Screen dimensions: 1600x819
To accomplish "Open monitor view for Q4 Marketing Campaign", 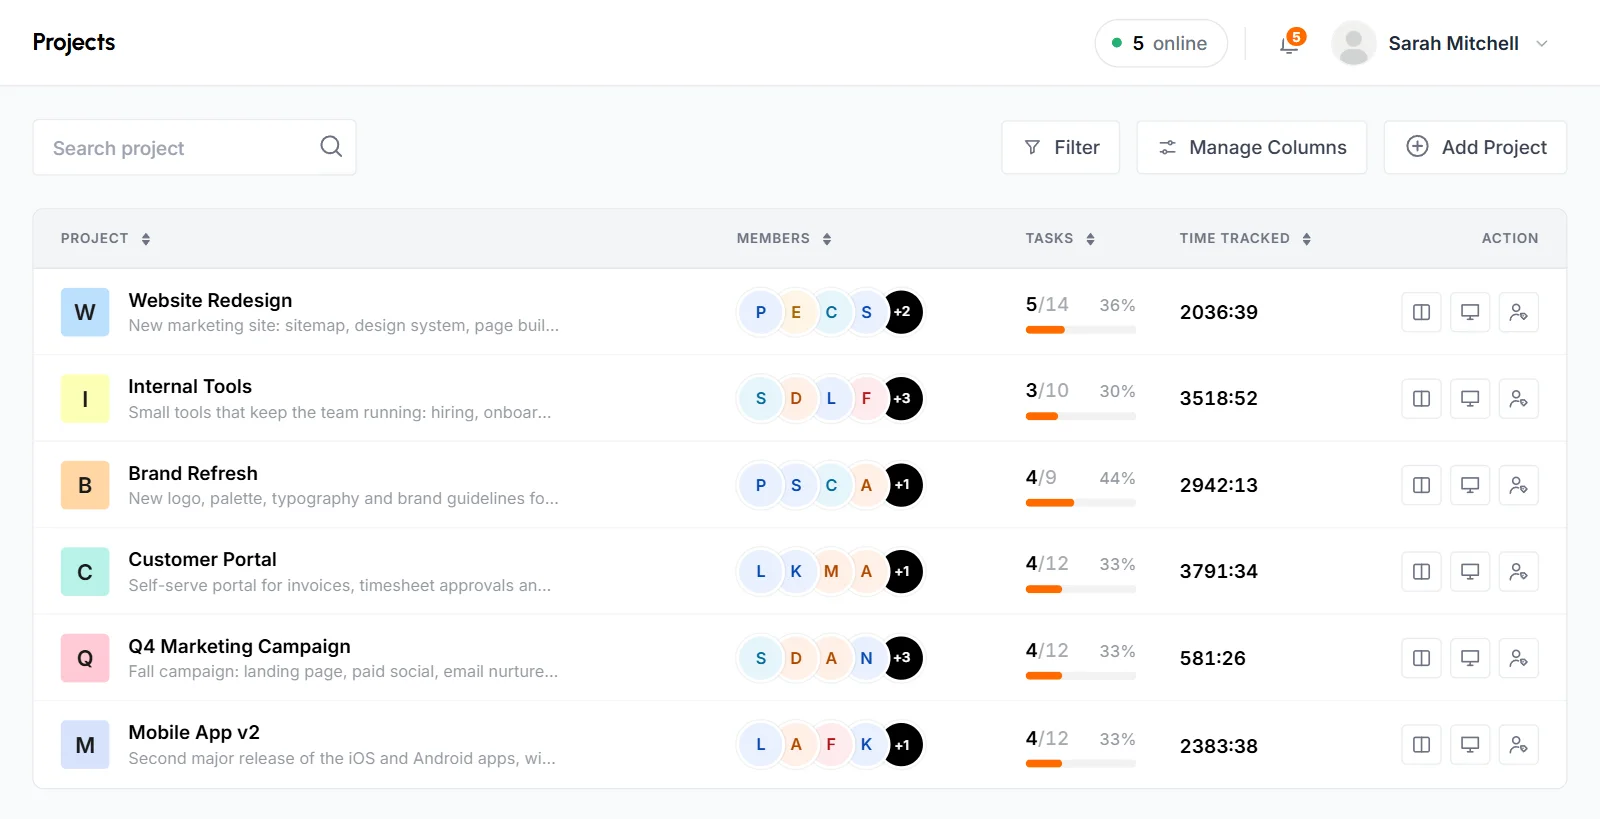I will coord(1470,658).
